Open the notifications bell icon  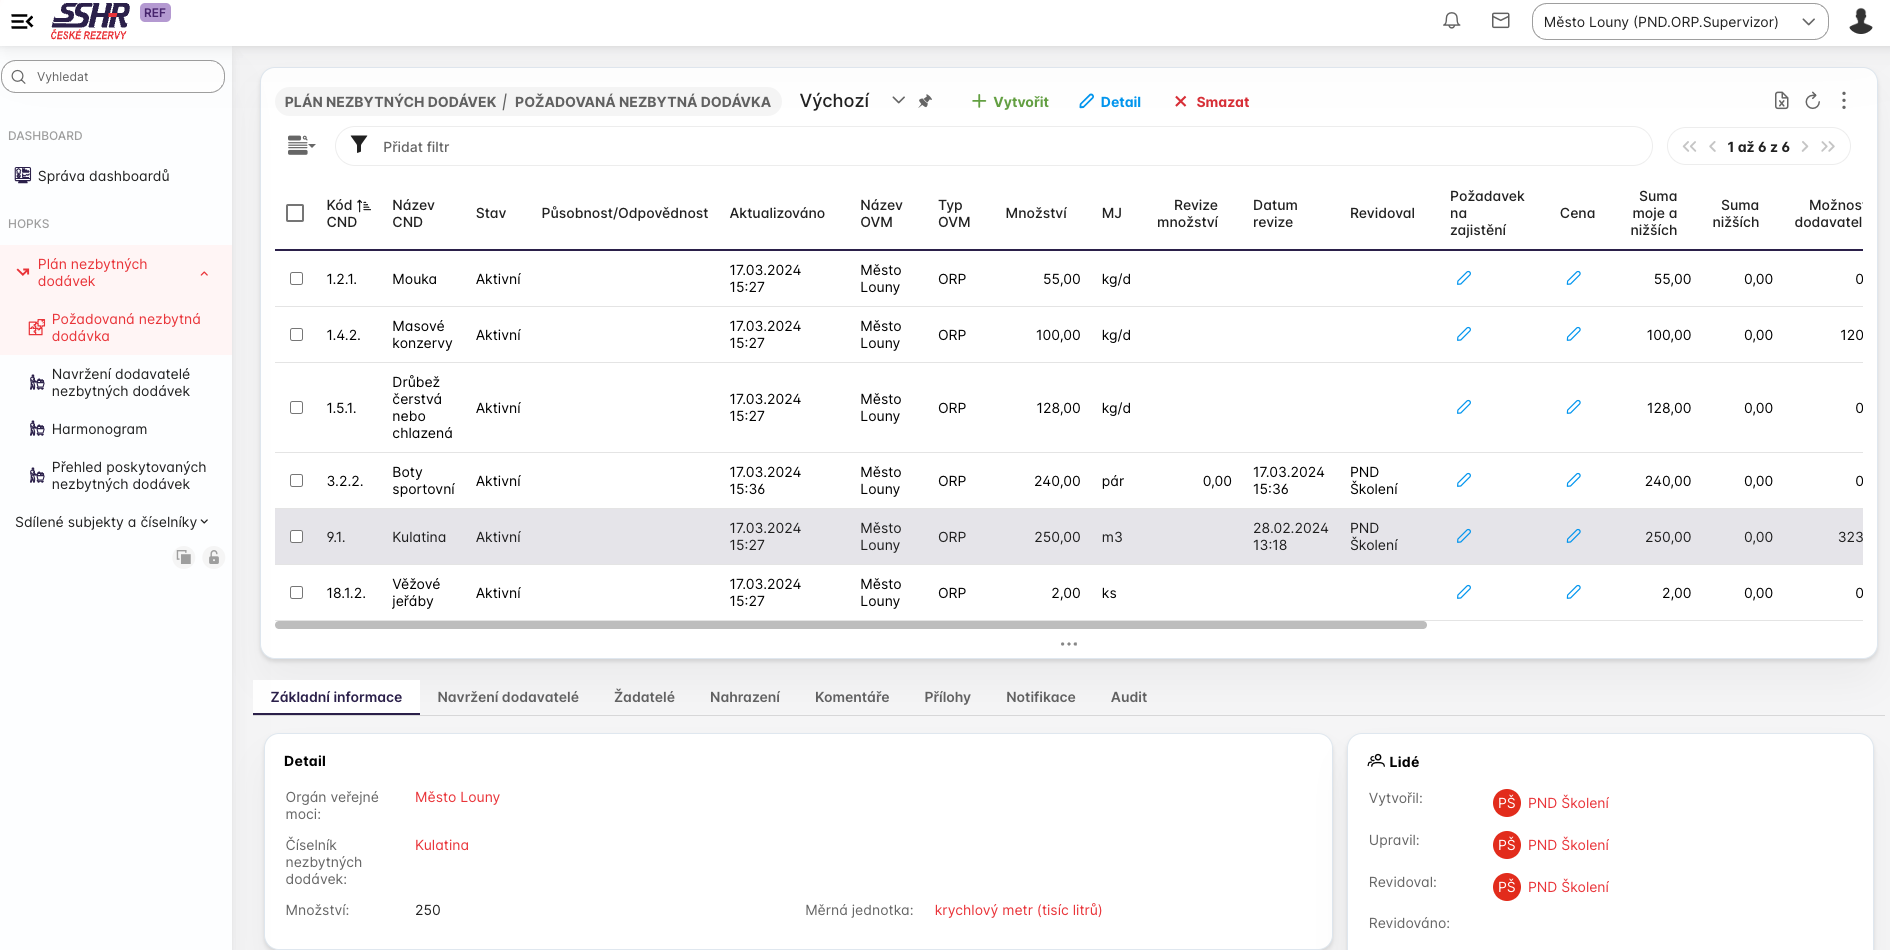(1451, 21)
